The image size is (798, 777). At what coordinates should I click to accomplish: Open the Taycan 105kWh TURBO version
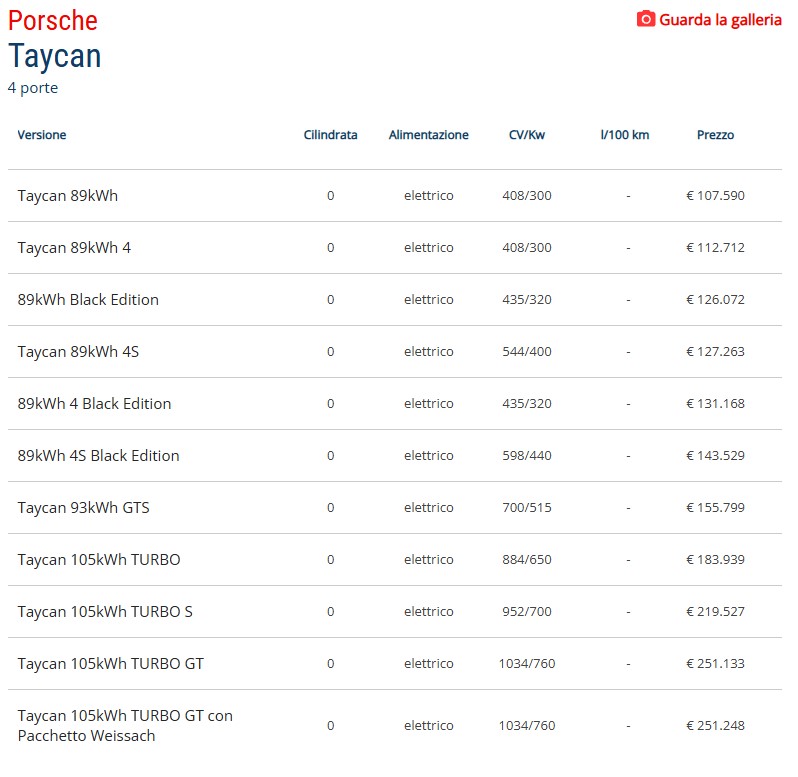[99, 560]
